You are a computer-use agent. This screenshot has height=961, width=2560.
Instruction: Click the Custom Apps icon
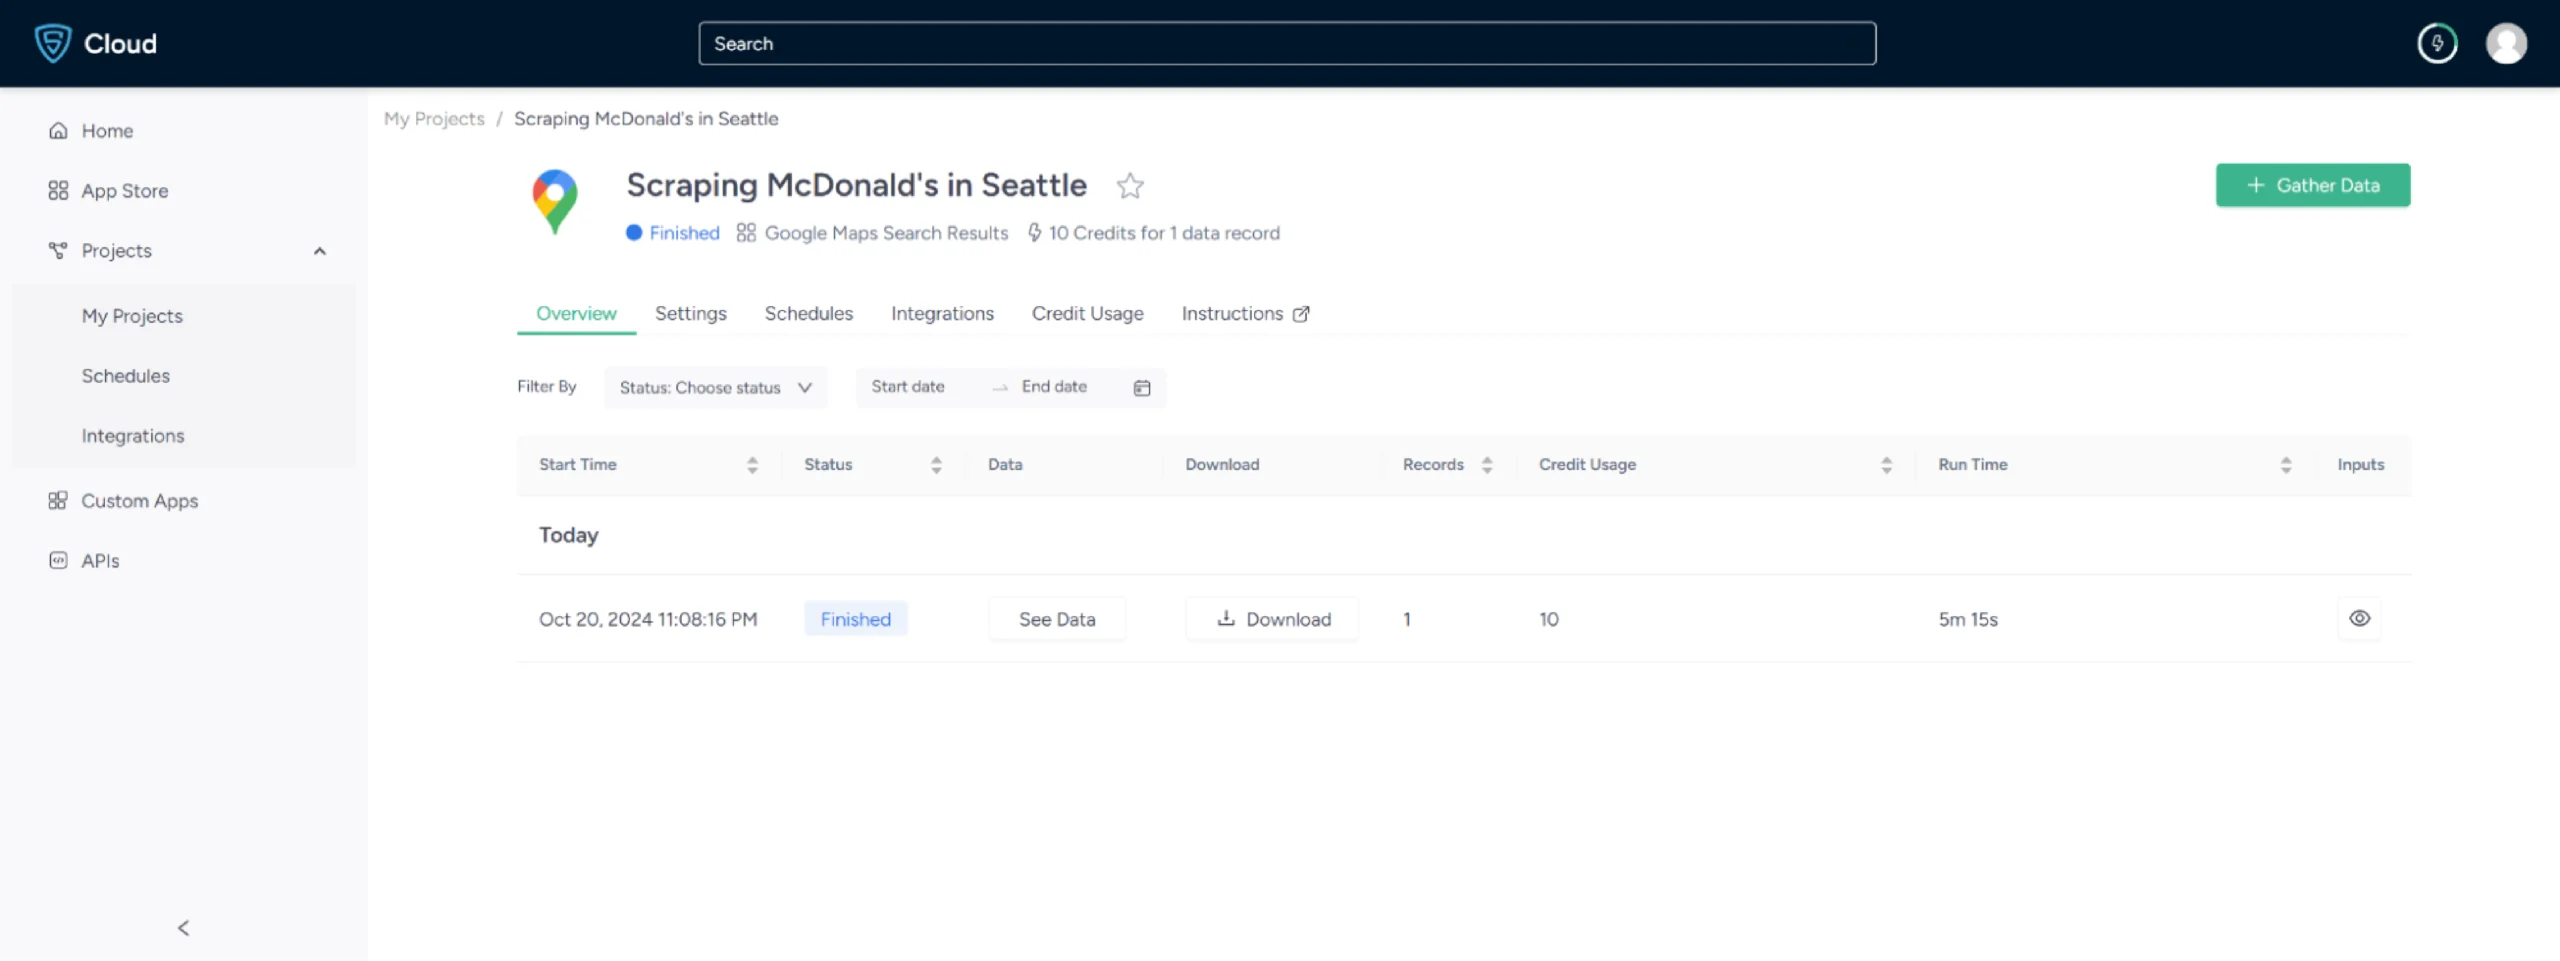coord(59,501)
